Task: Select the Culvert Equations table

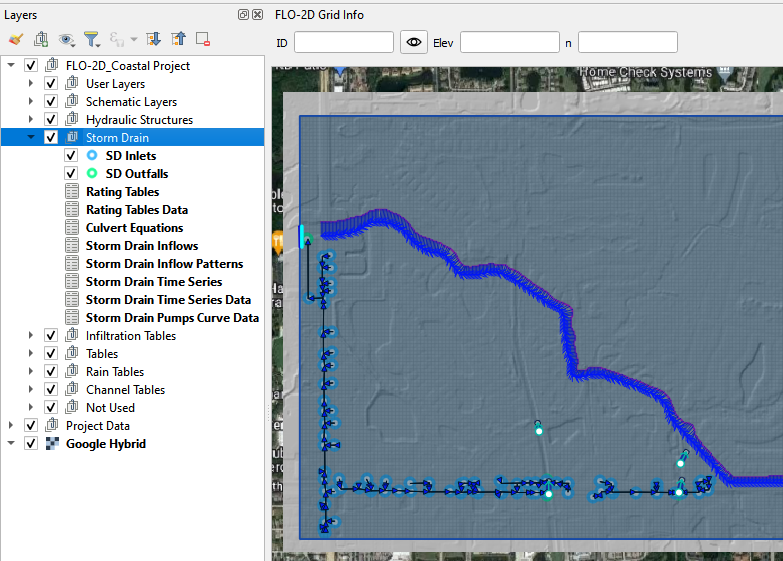Action: click(136, 228)
